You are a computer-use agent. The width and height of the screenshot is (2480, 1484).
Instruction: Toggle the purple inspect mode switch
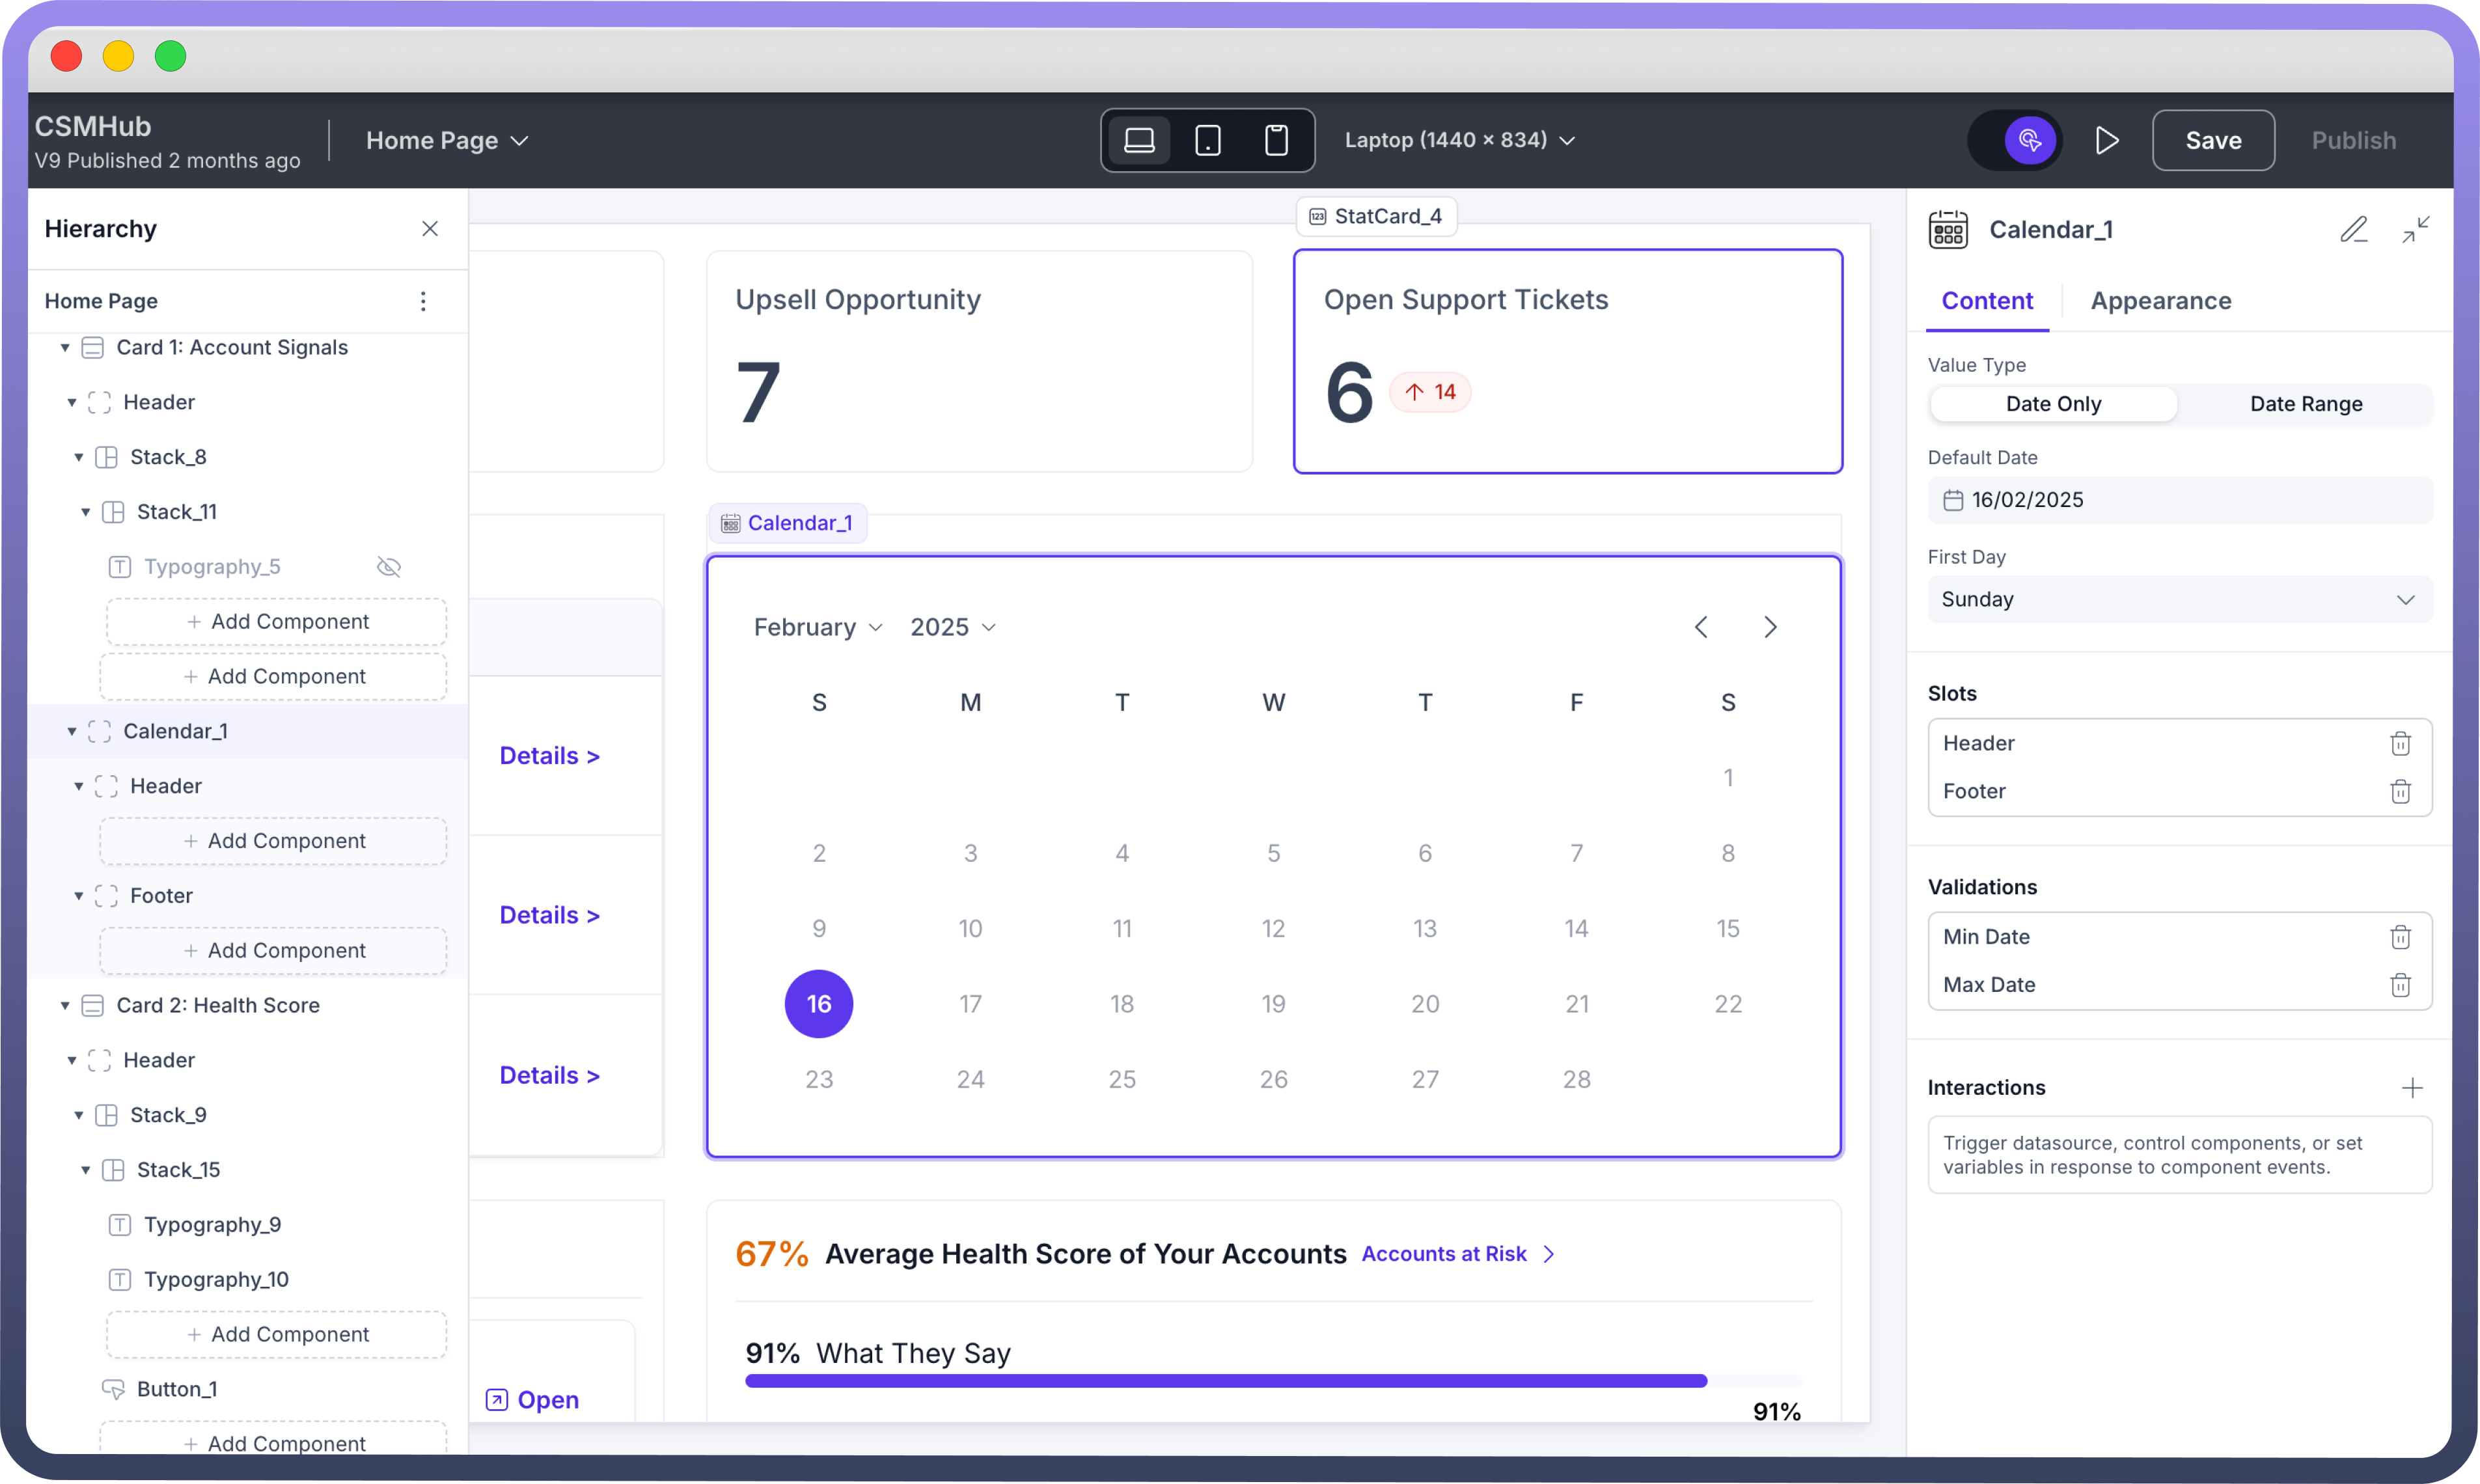[x=2028, y=140]
